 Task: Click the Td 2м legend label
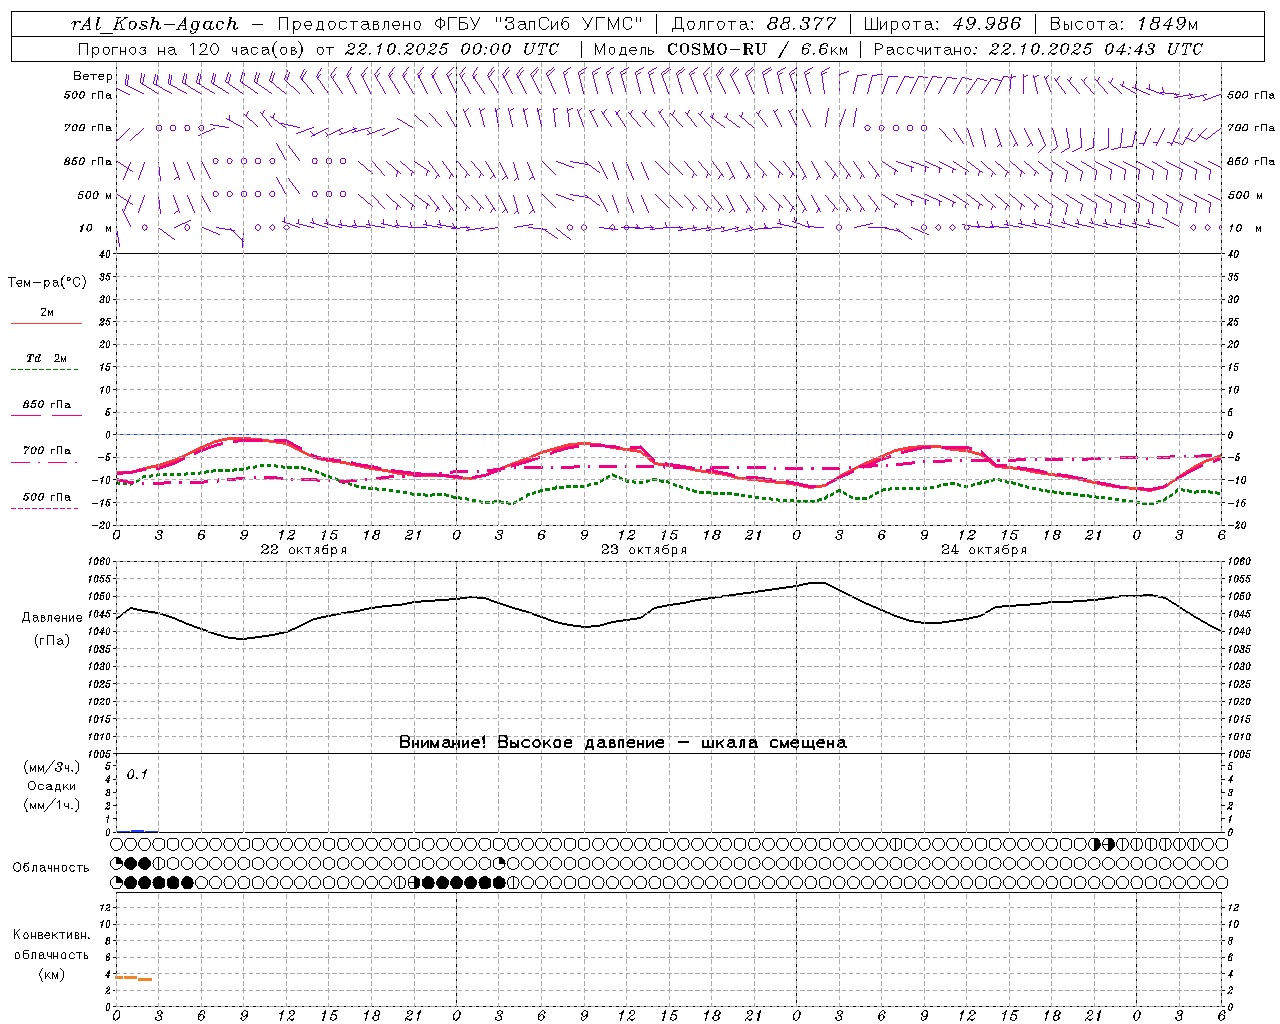point(46,358)
